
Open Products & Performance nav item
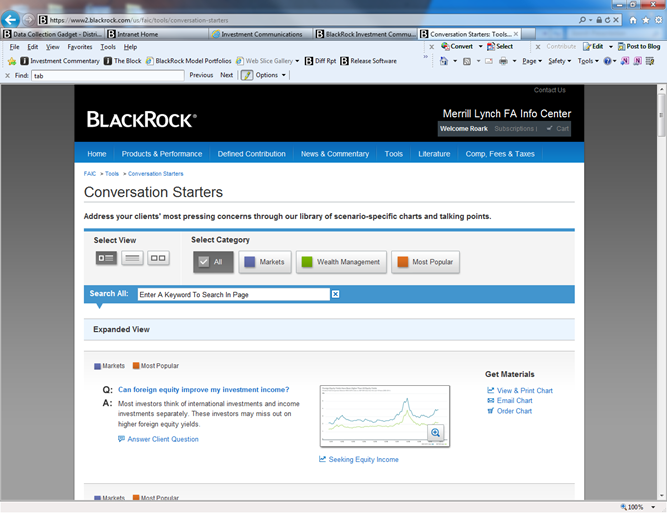(x=162, y=154)
